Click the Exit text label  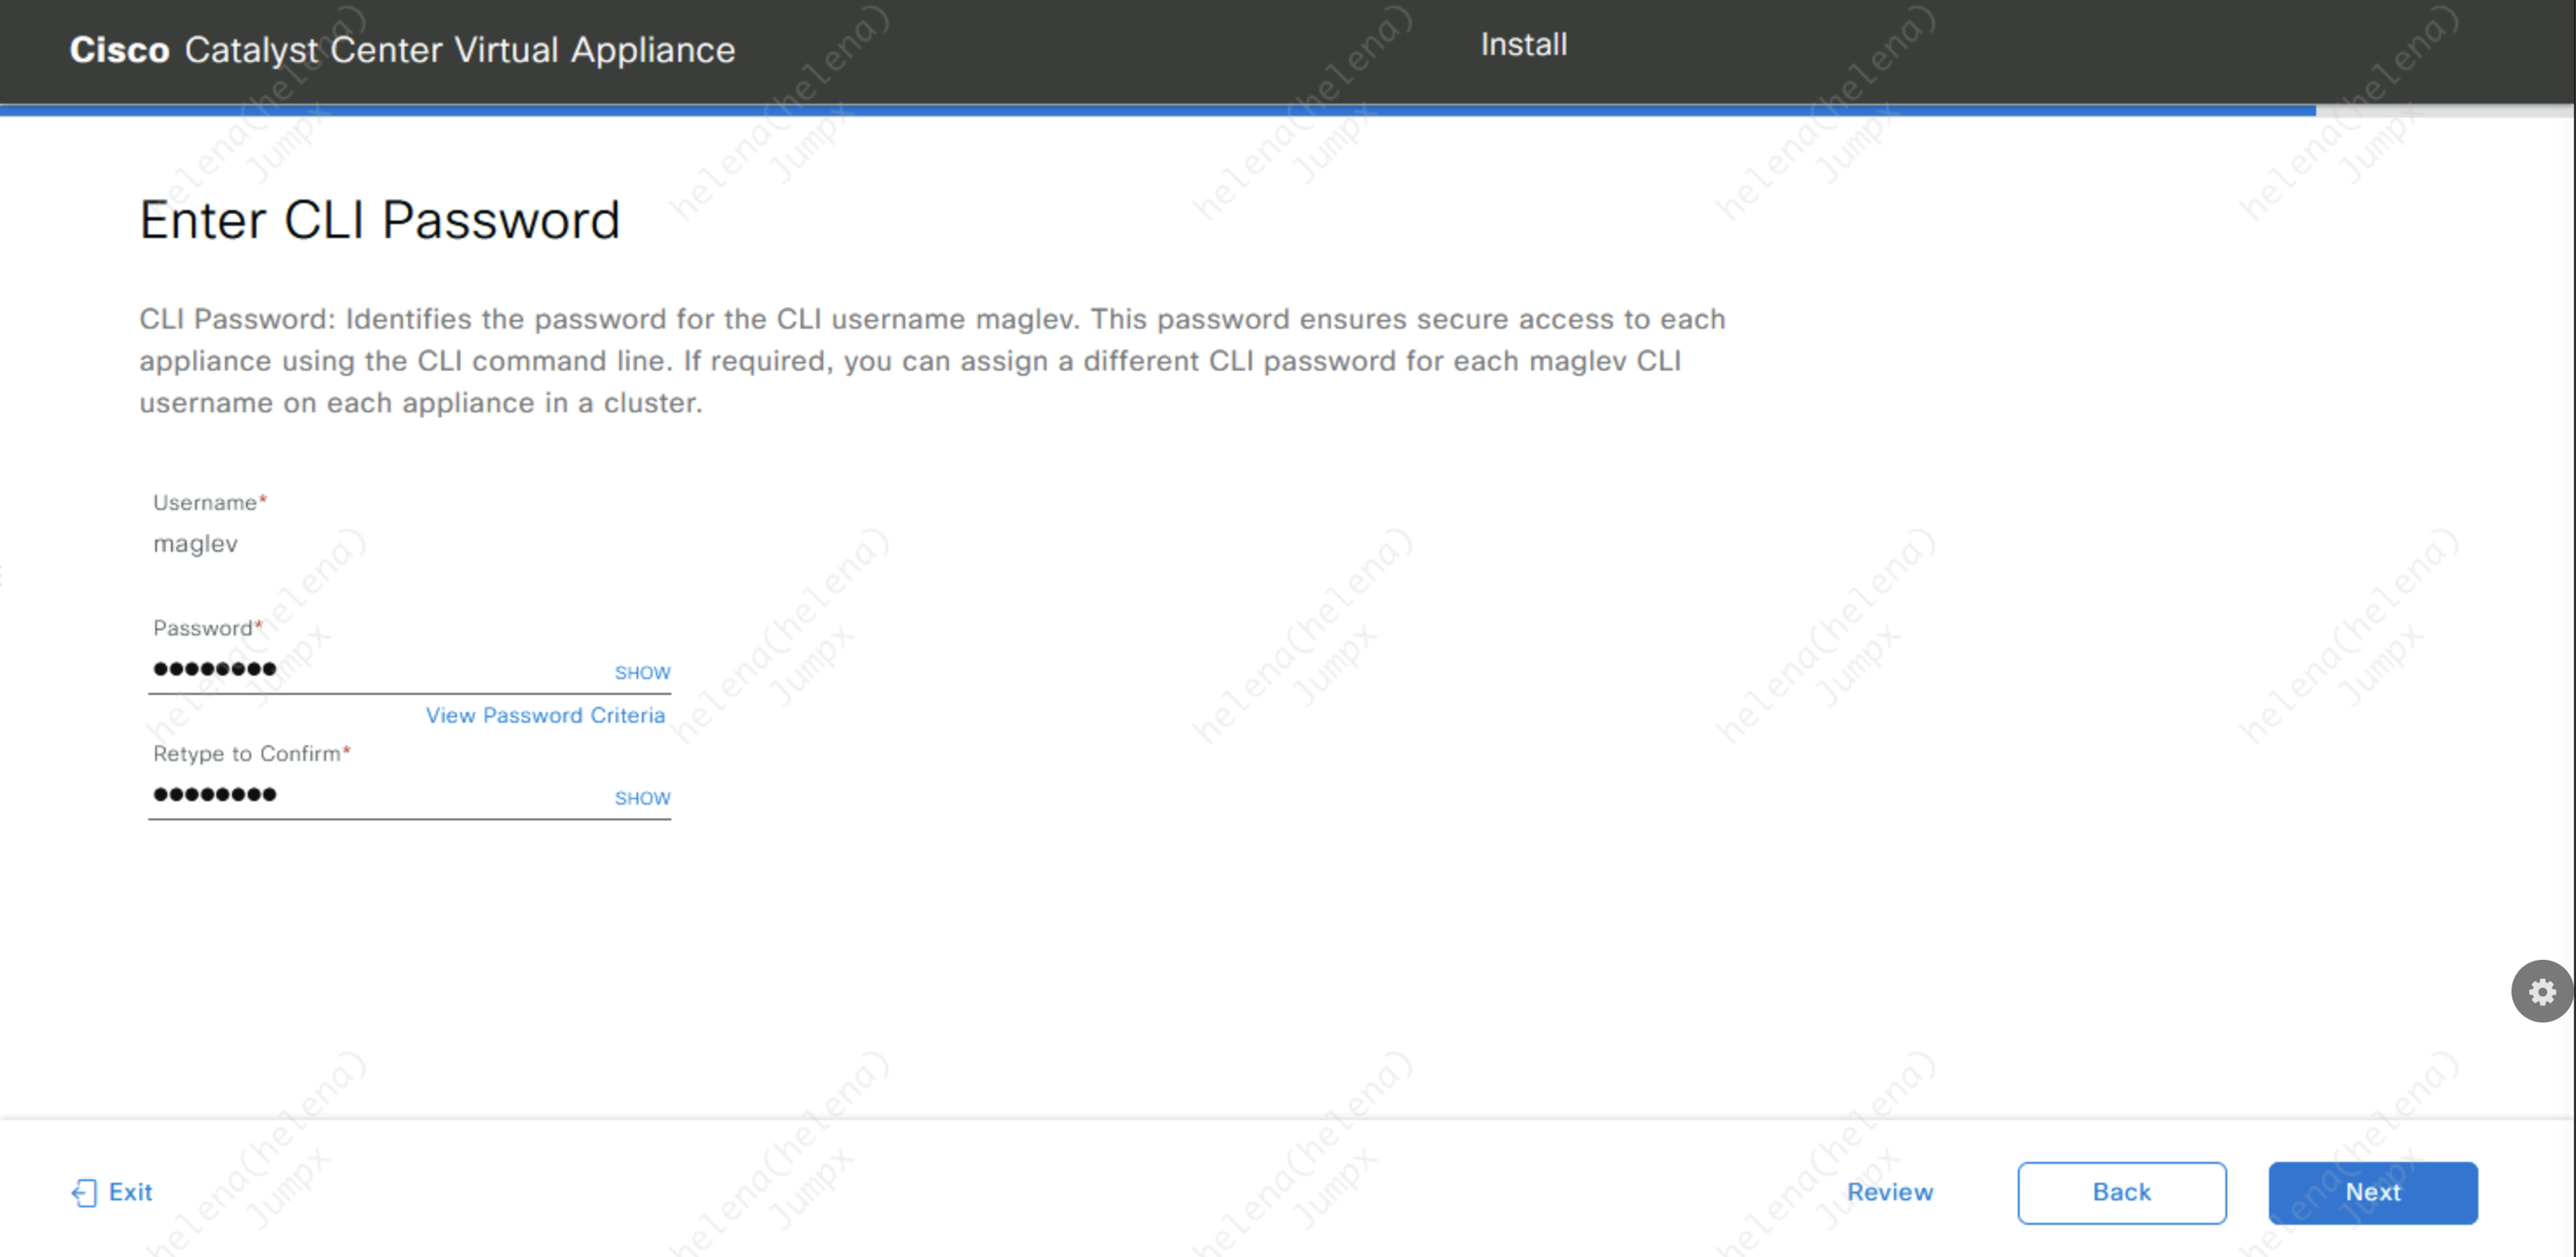pos(130,1192)
